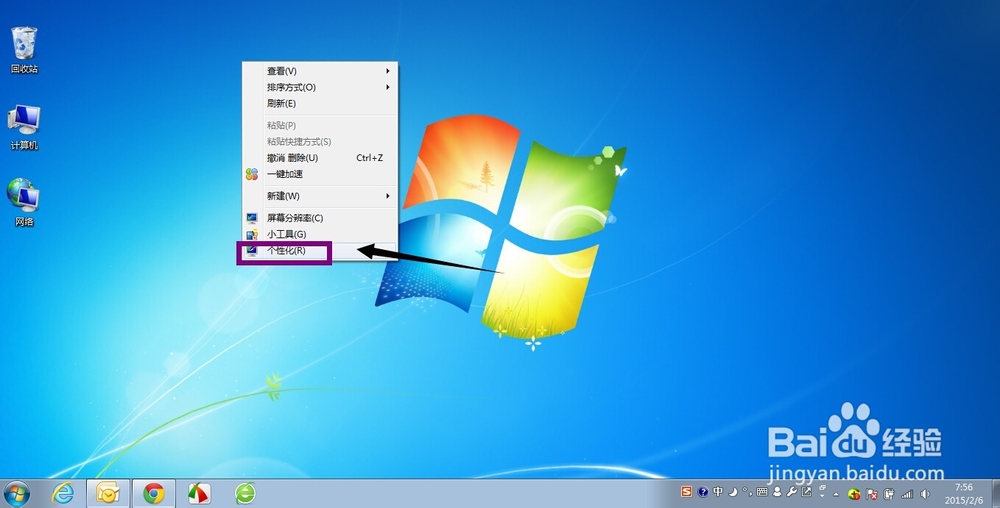Select the Computer (计算机) desktop icon

click(x=24, y=127)
